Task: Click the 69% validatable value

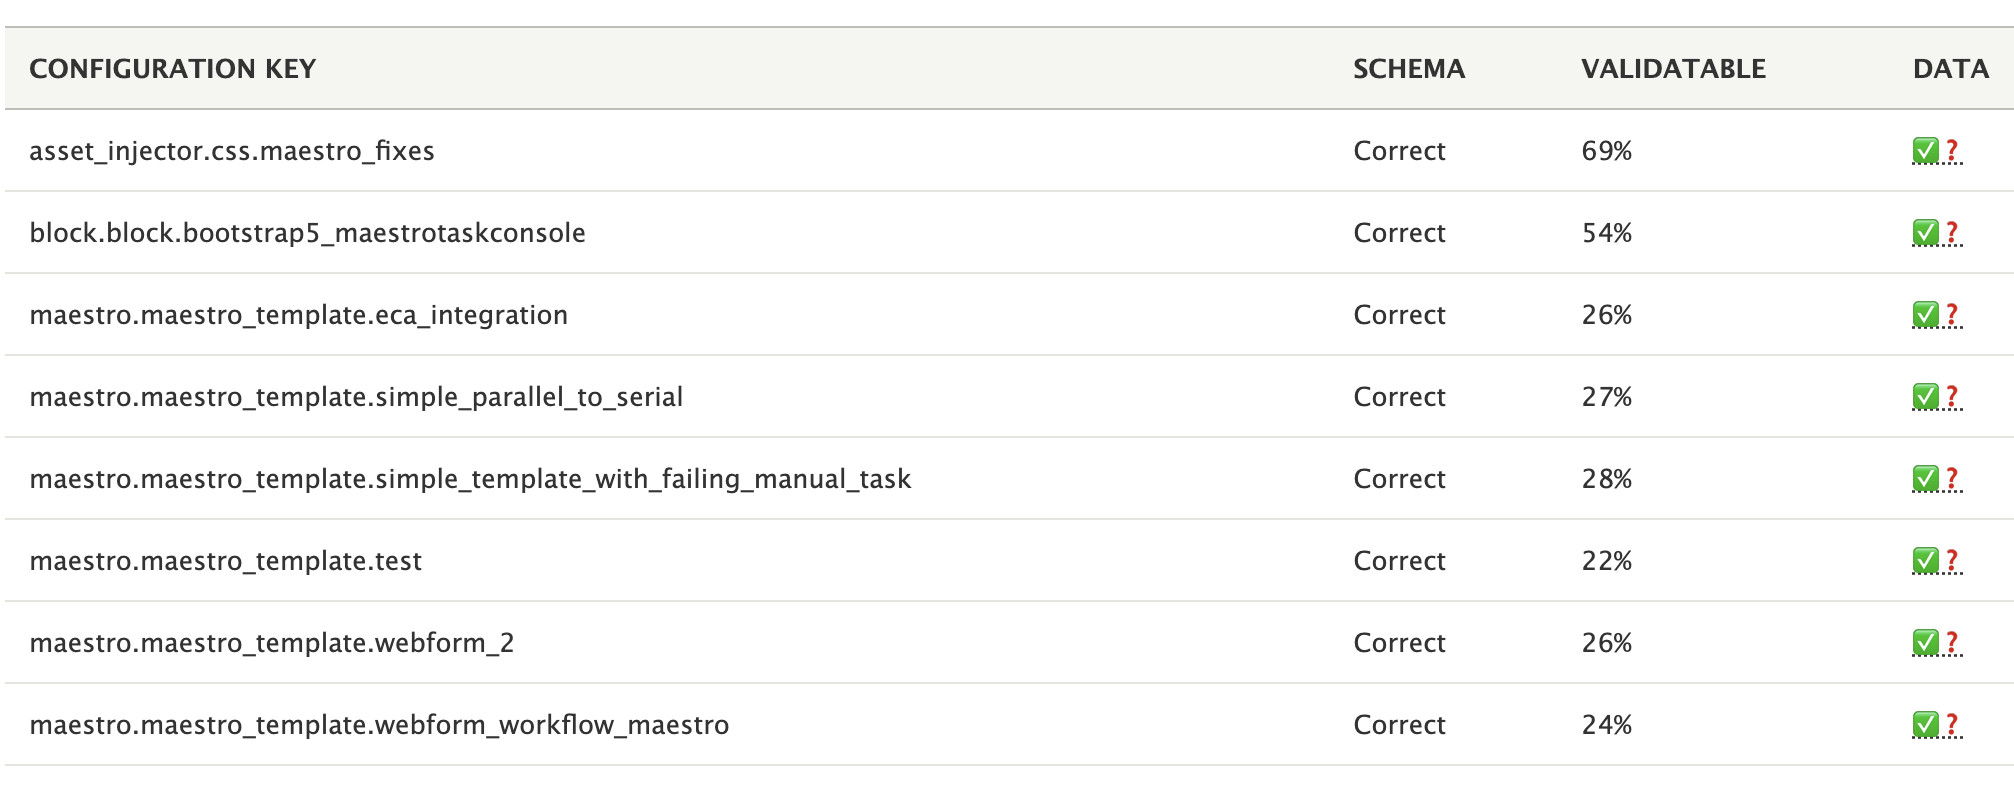Action: point(1607,151)
